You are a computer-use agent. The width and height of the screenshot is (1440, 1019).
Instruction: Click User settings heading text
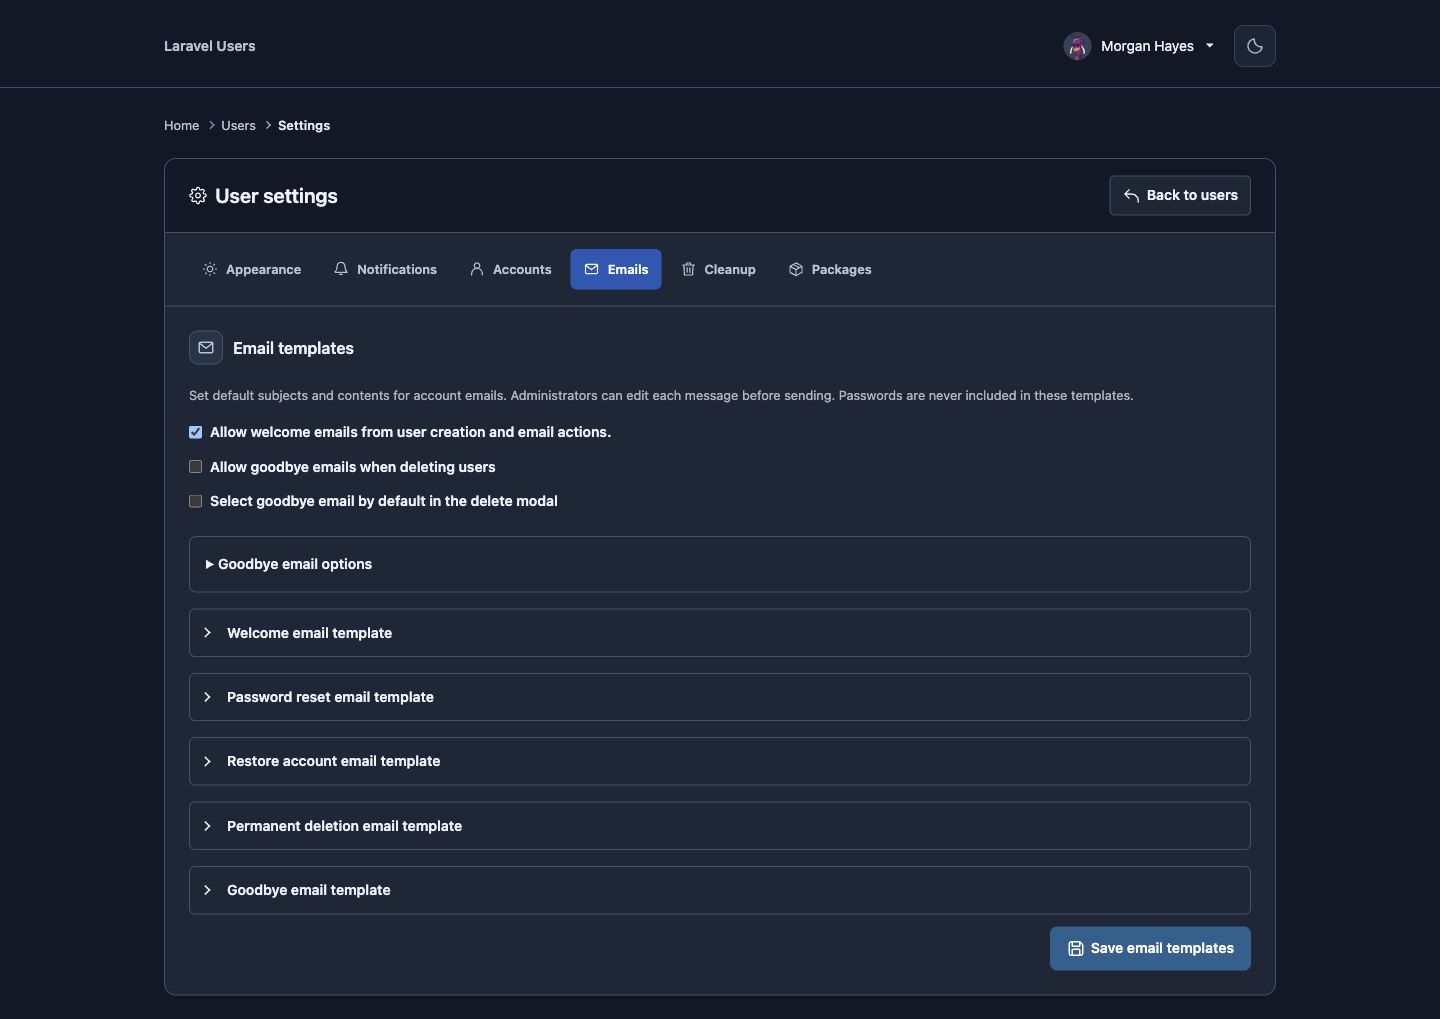click(276, 196)
